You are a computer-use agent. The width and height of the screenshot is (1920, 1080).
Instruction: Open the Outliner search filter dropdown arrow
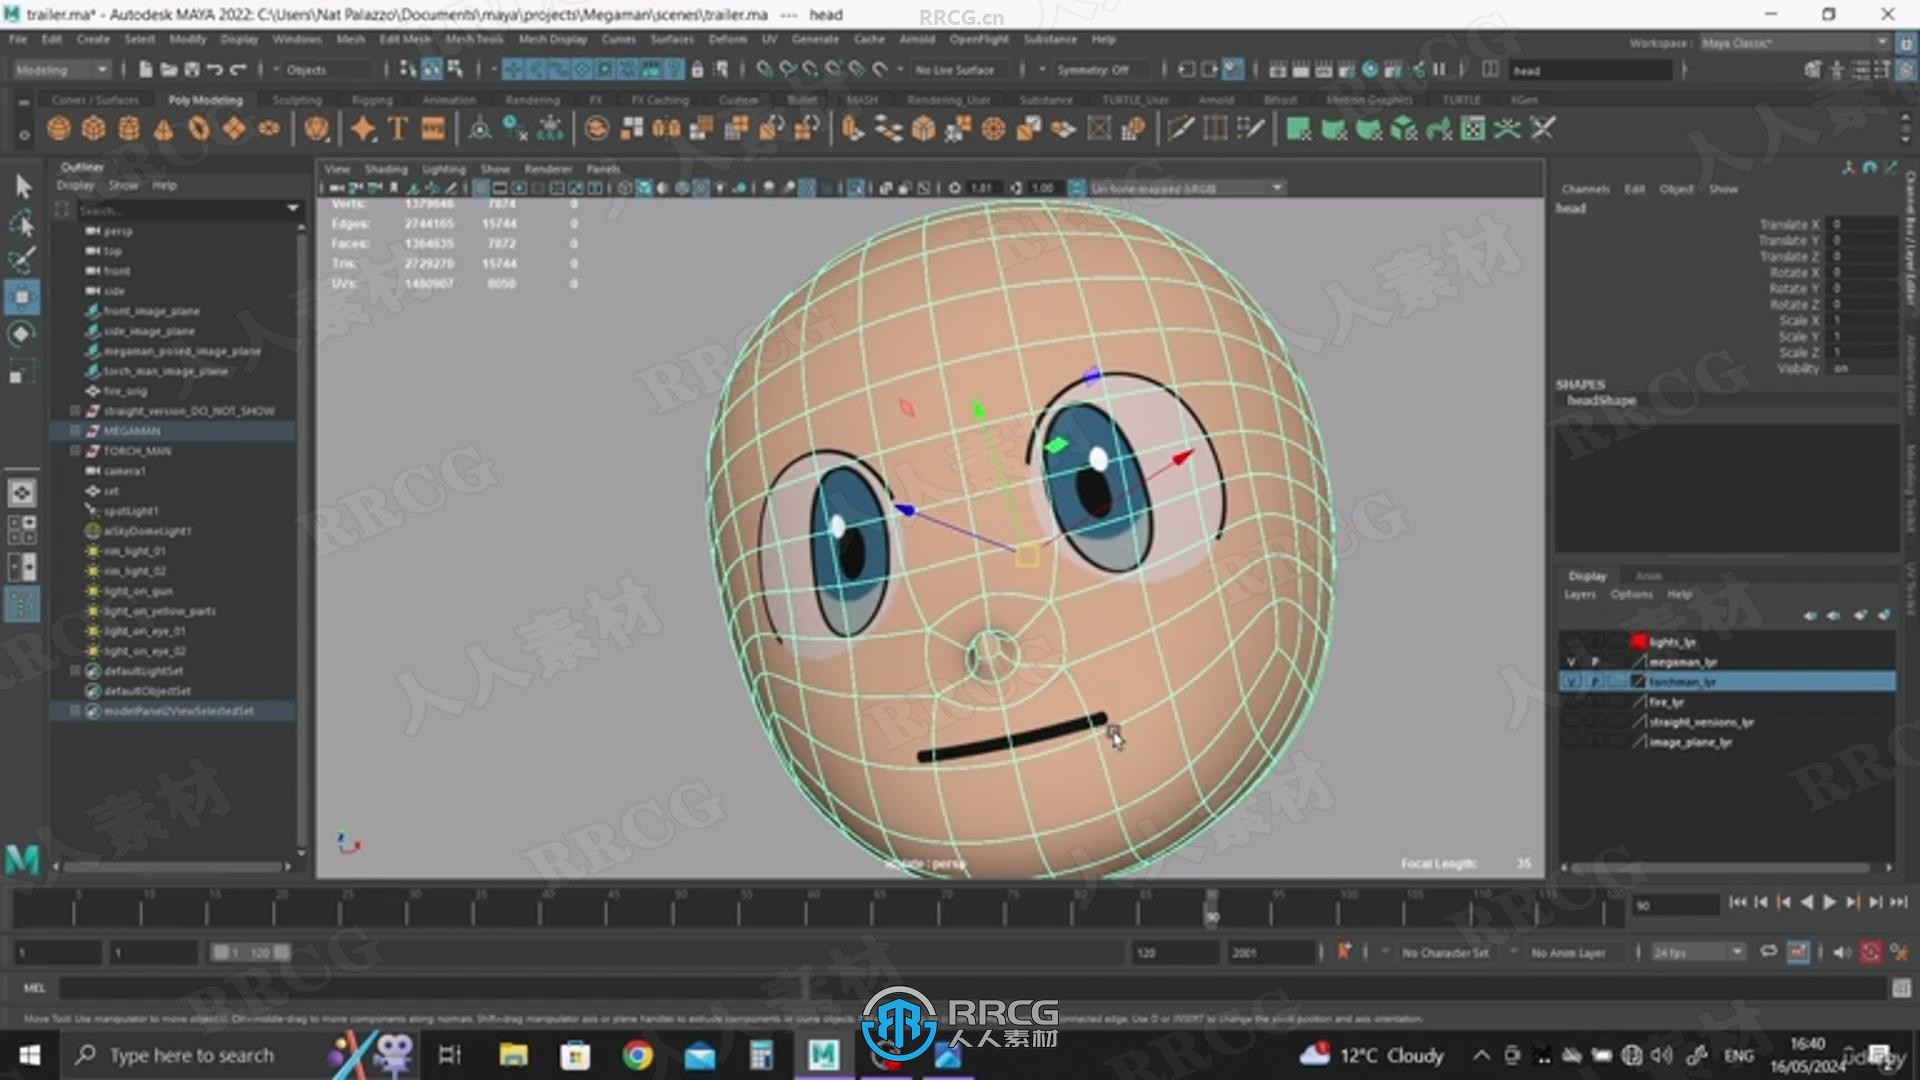coord(293,209)
